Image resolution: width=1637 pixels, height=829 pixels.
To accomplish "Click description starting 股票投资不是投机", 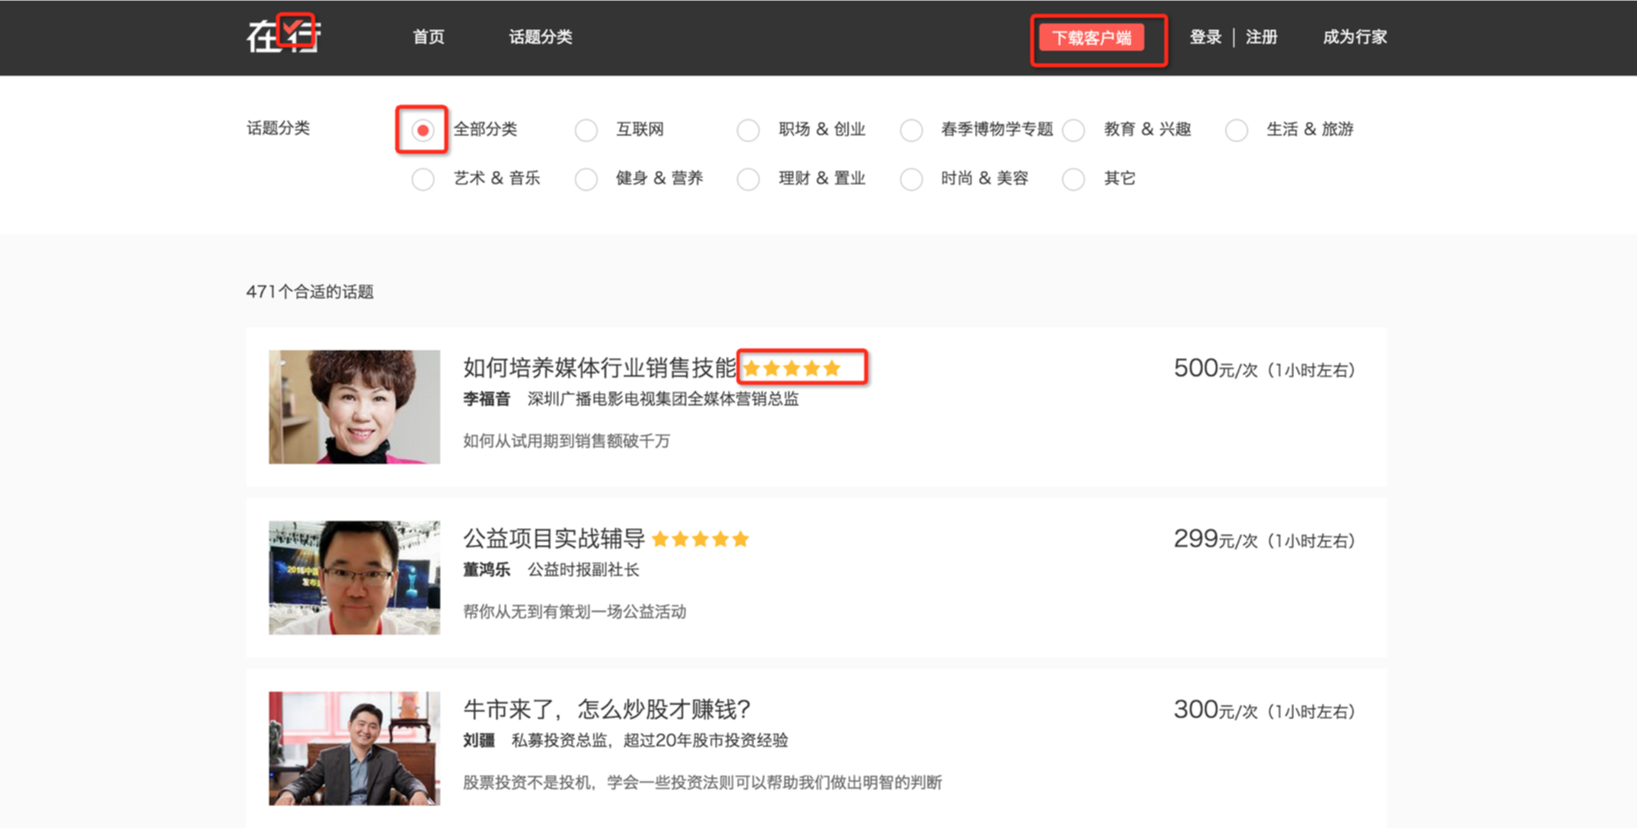I will 702,783.
